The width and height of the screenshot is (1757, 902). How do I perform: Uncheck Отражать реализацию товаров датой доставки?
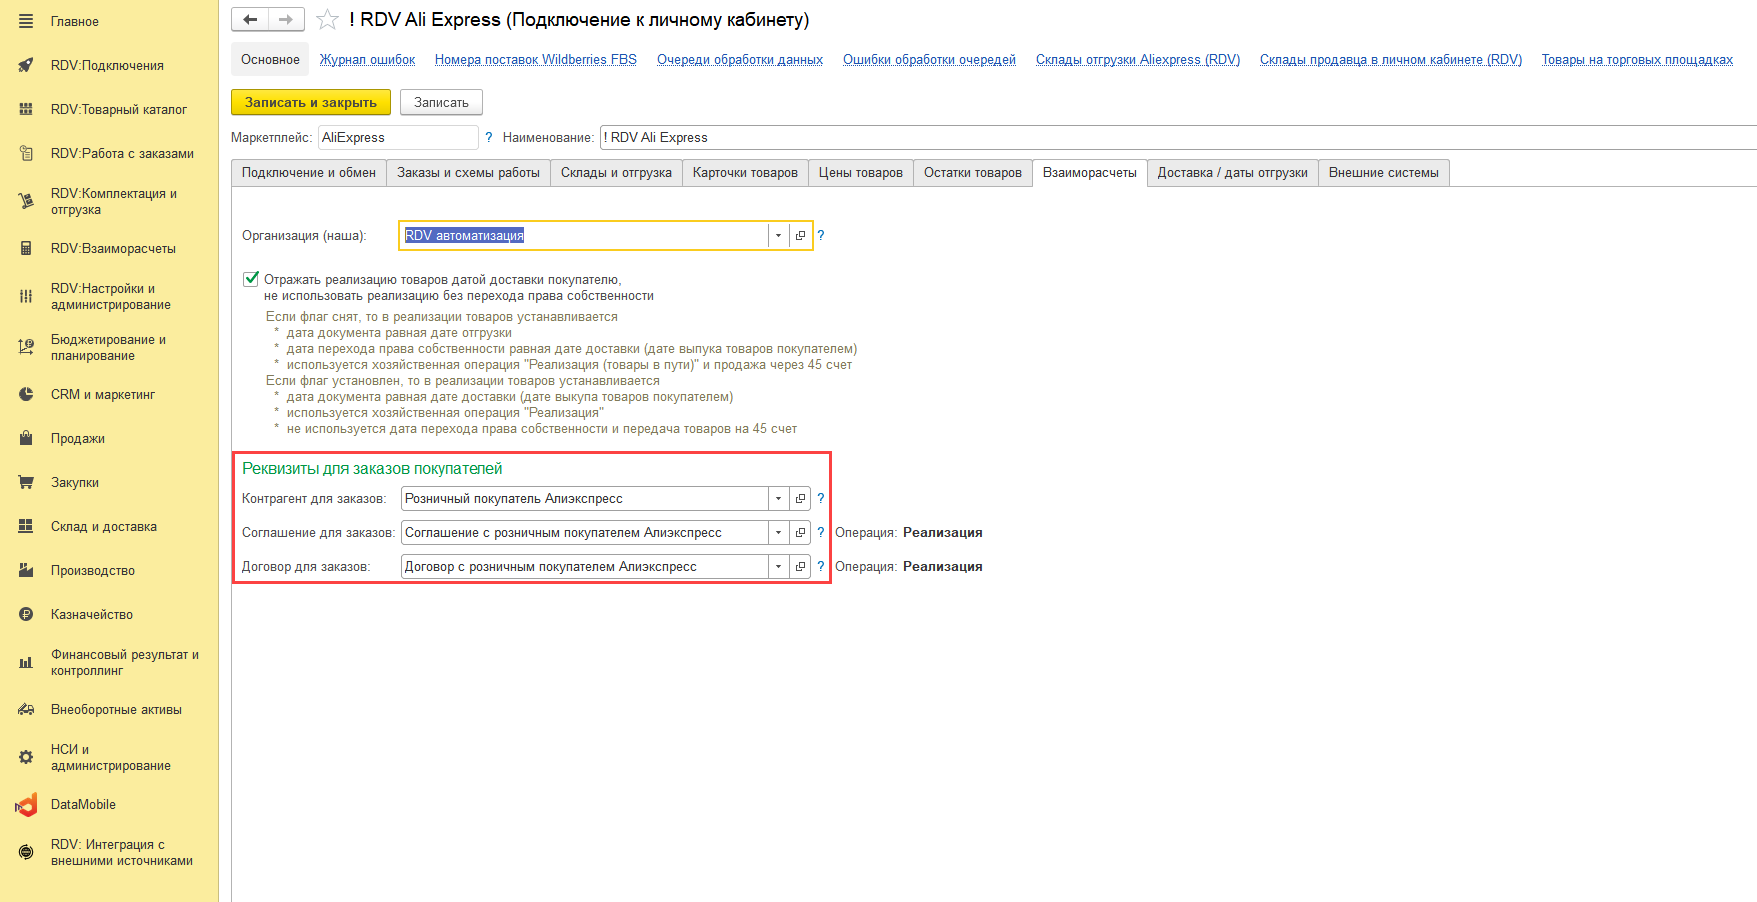251,279
